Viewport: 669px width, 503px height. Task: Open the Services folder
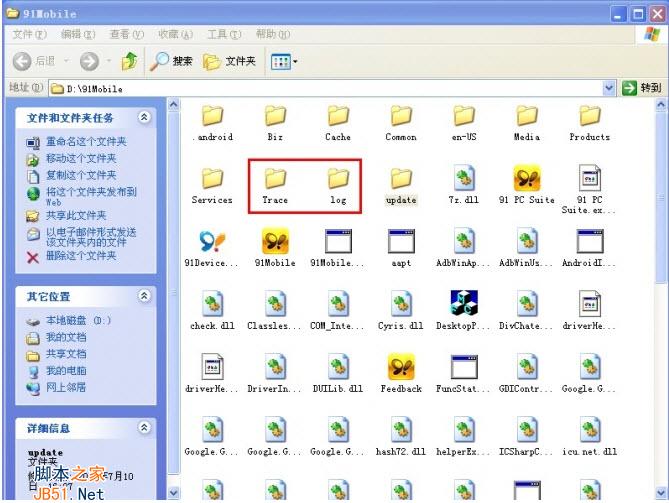pos(212,186)
